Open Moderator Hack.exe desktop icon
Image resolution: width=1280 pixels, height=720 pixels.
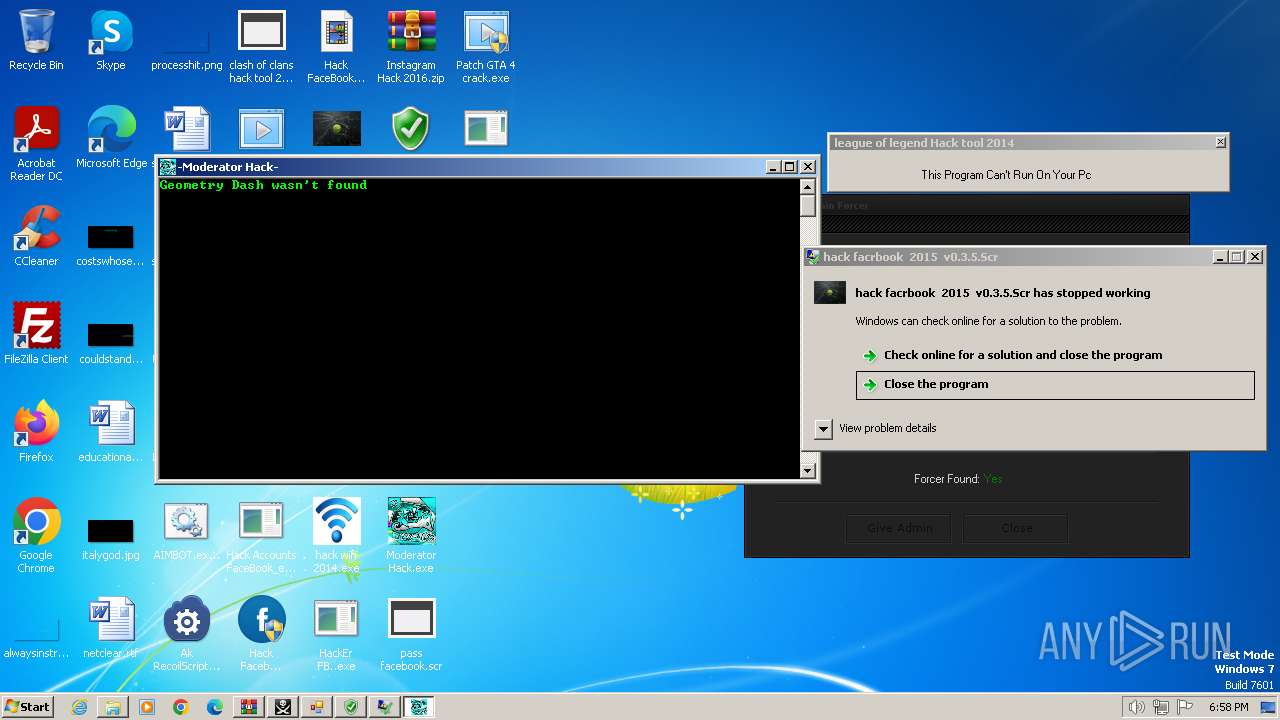tap(411, 536)
